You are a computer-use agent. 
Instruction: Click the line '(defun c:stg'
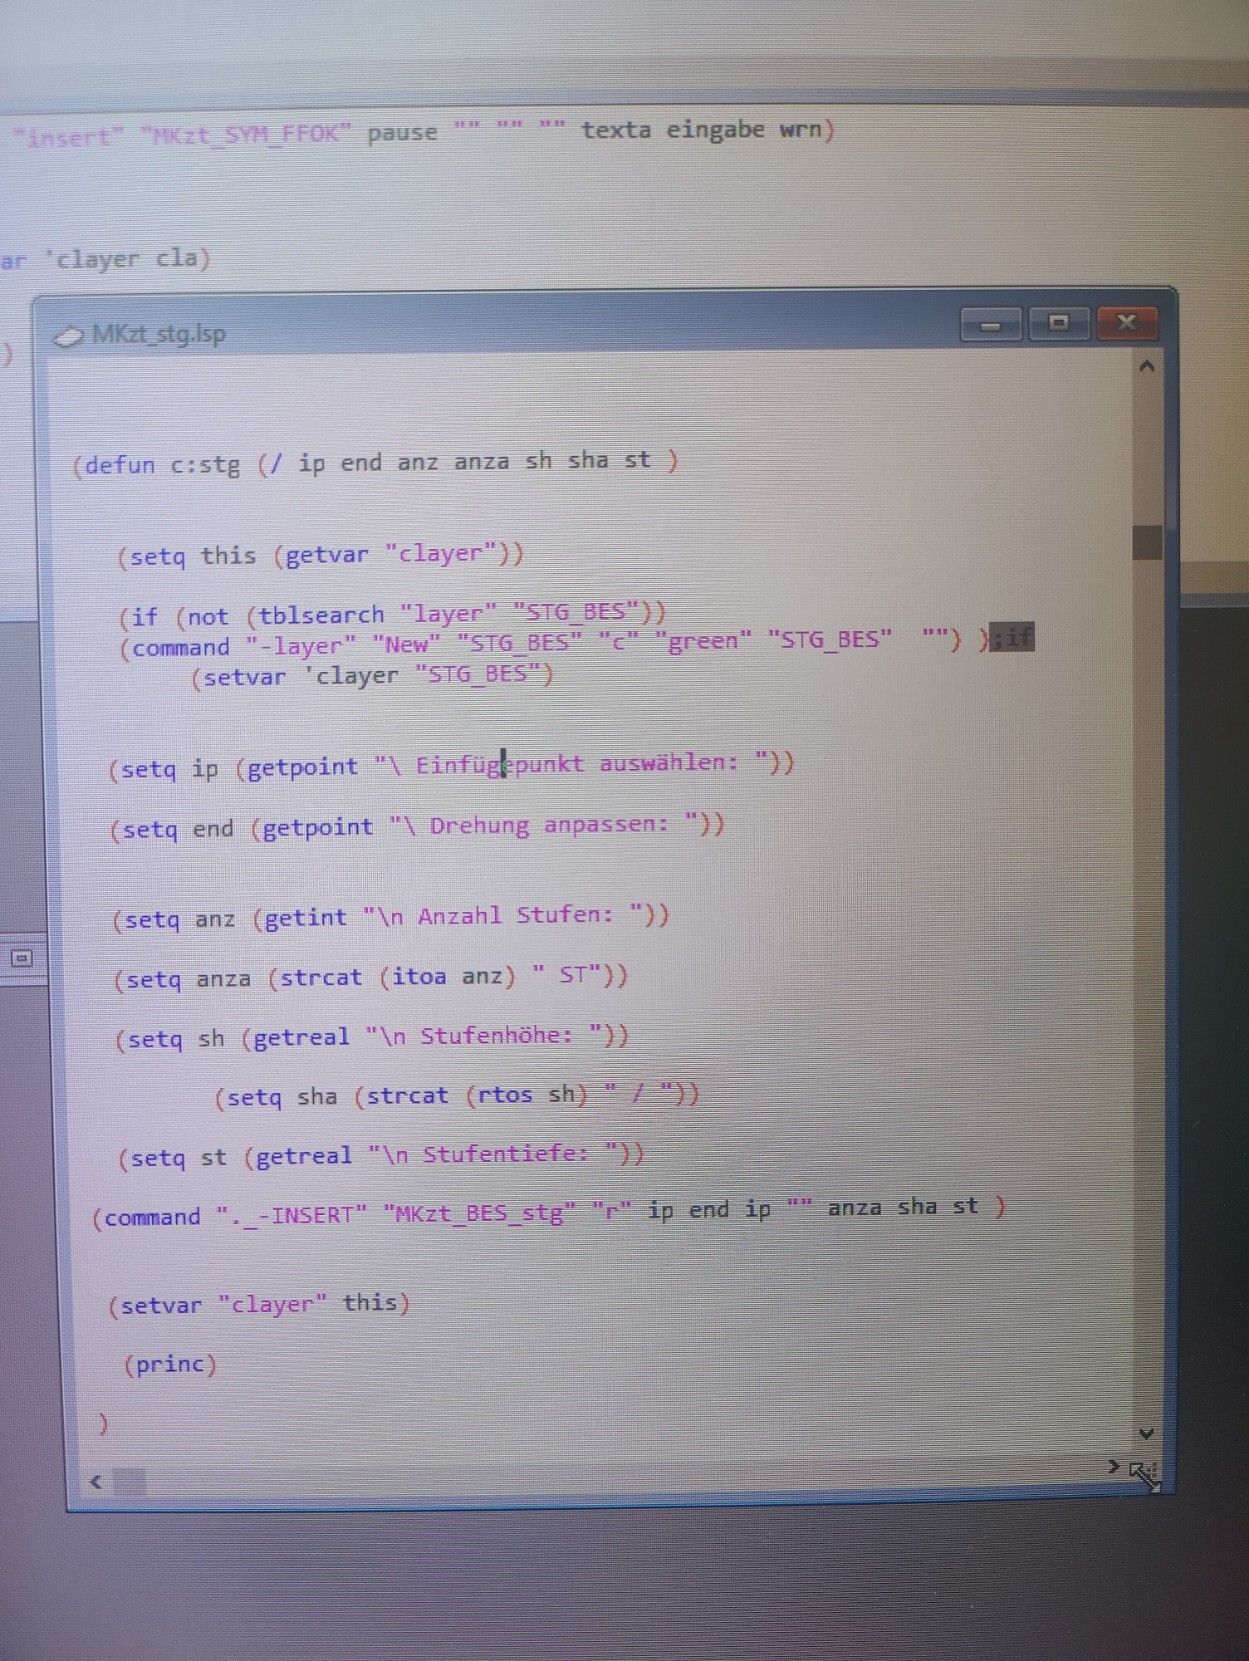tap(375, 463)
